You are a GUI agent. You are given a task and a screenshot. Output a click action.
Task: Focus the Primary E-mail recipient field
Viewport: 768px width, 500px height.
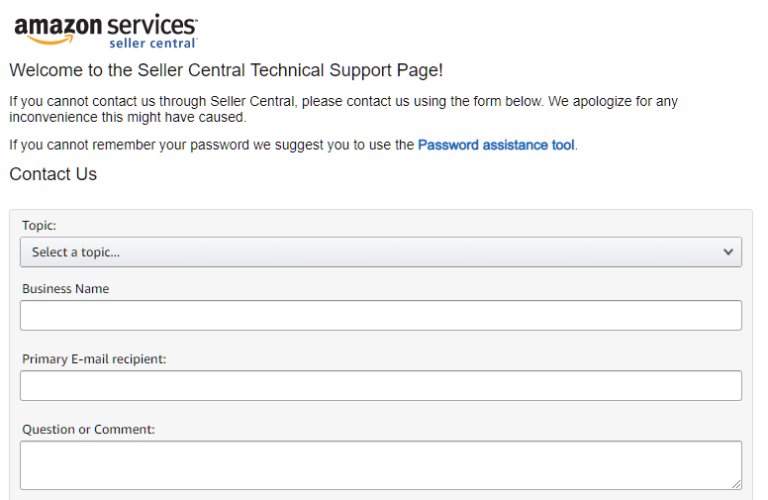(381, 385)
